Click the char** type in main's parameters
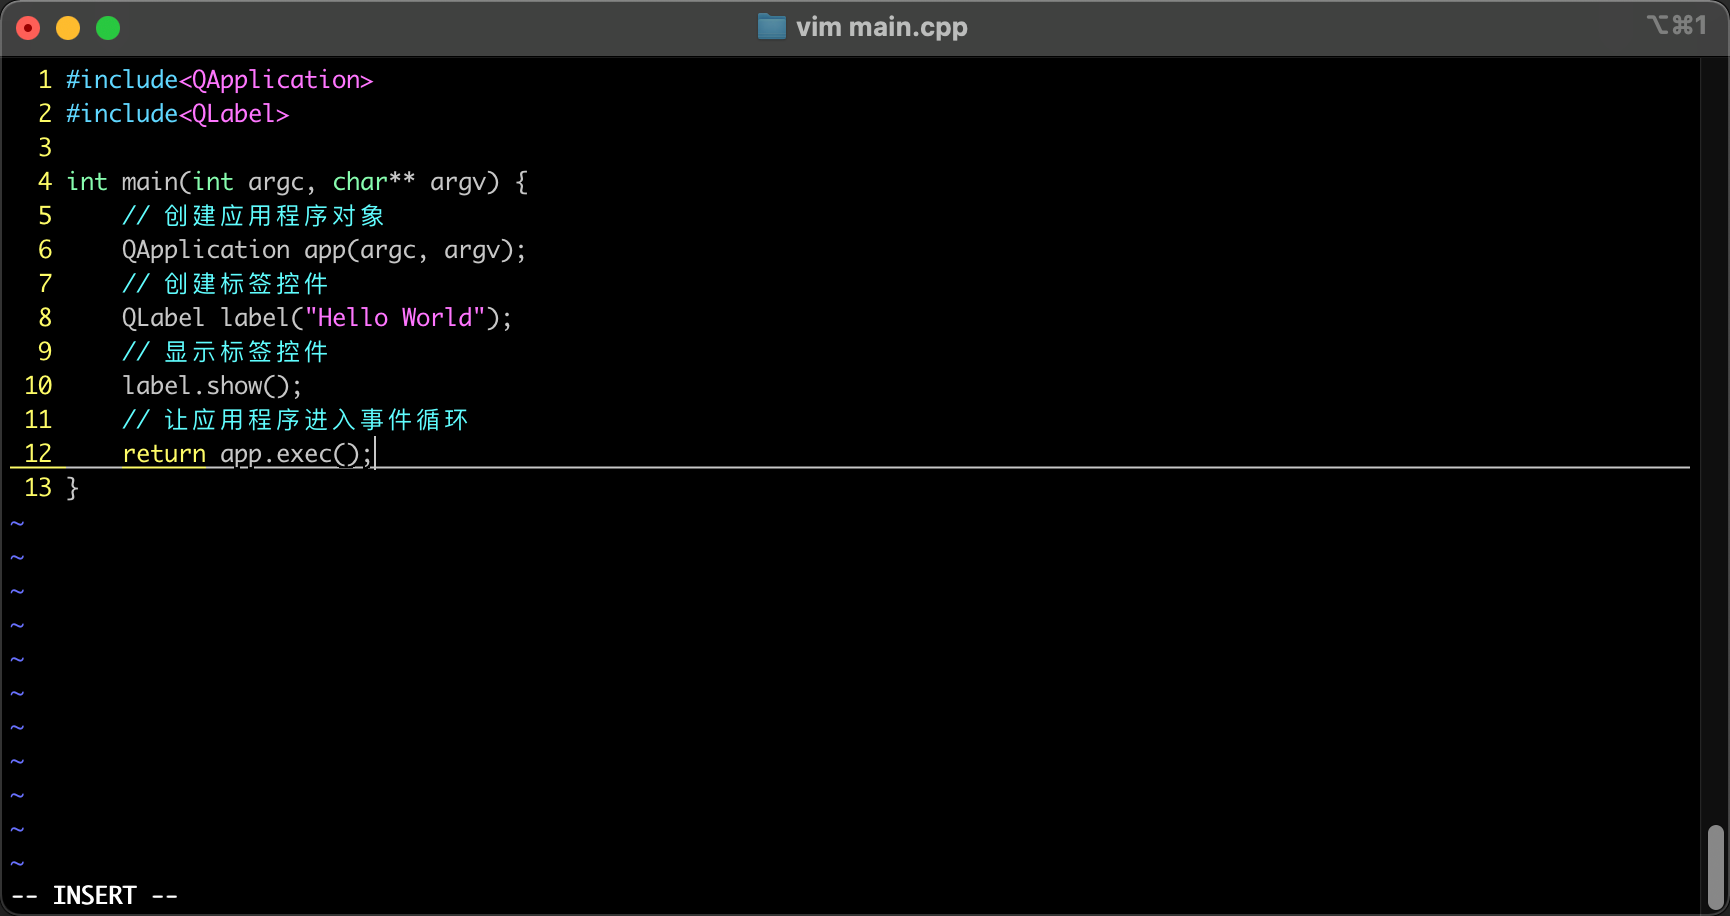Screen dimensions: 1730x916 (x=373, y=182)
